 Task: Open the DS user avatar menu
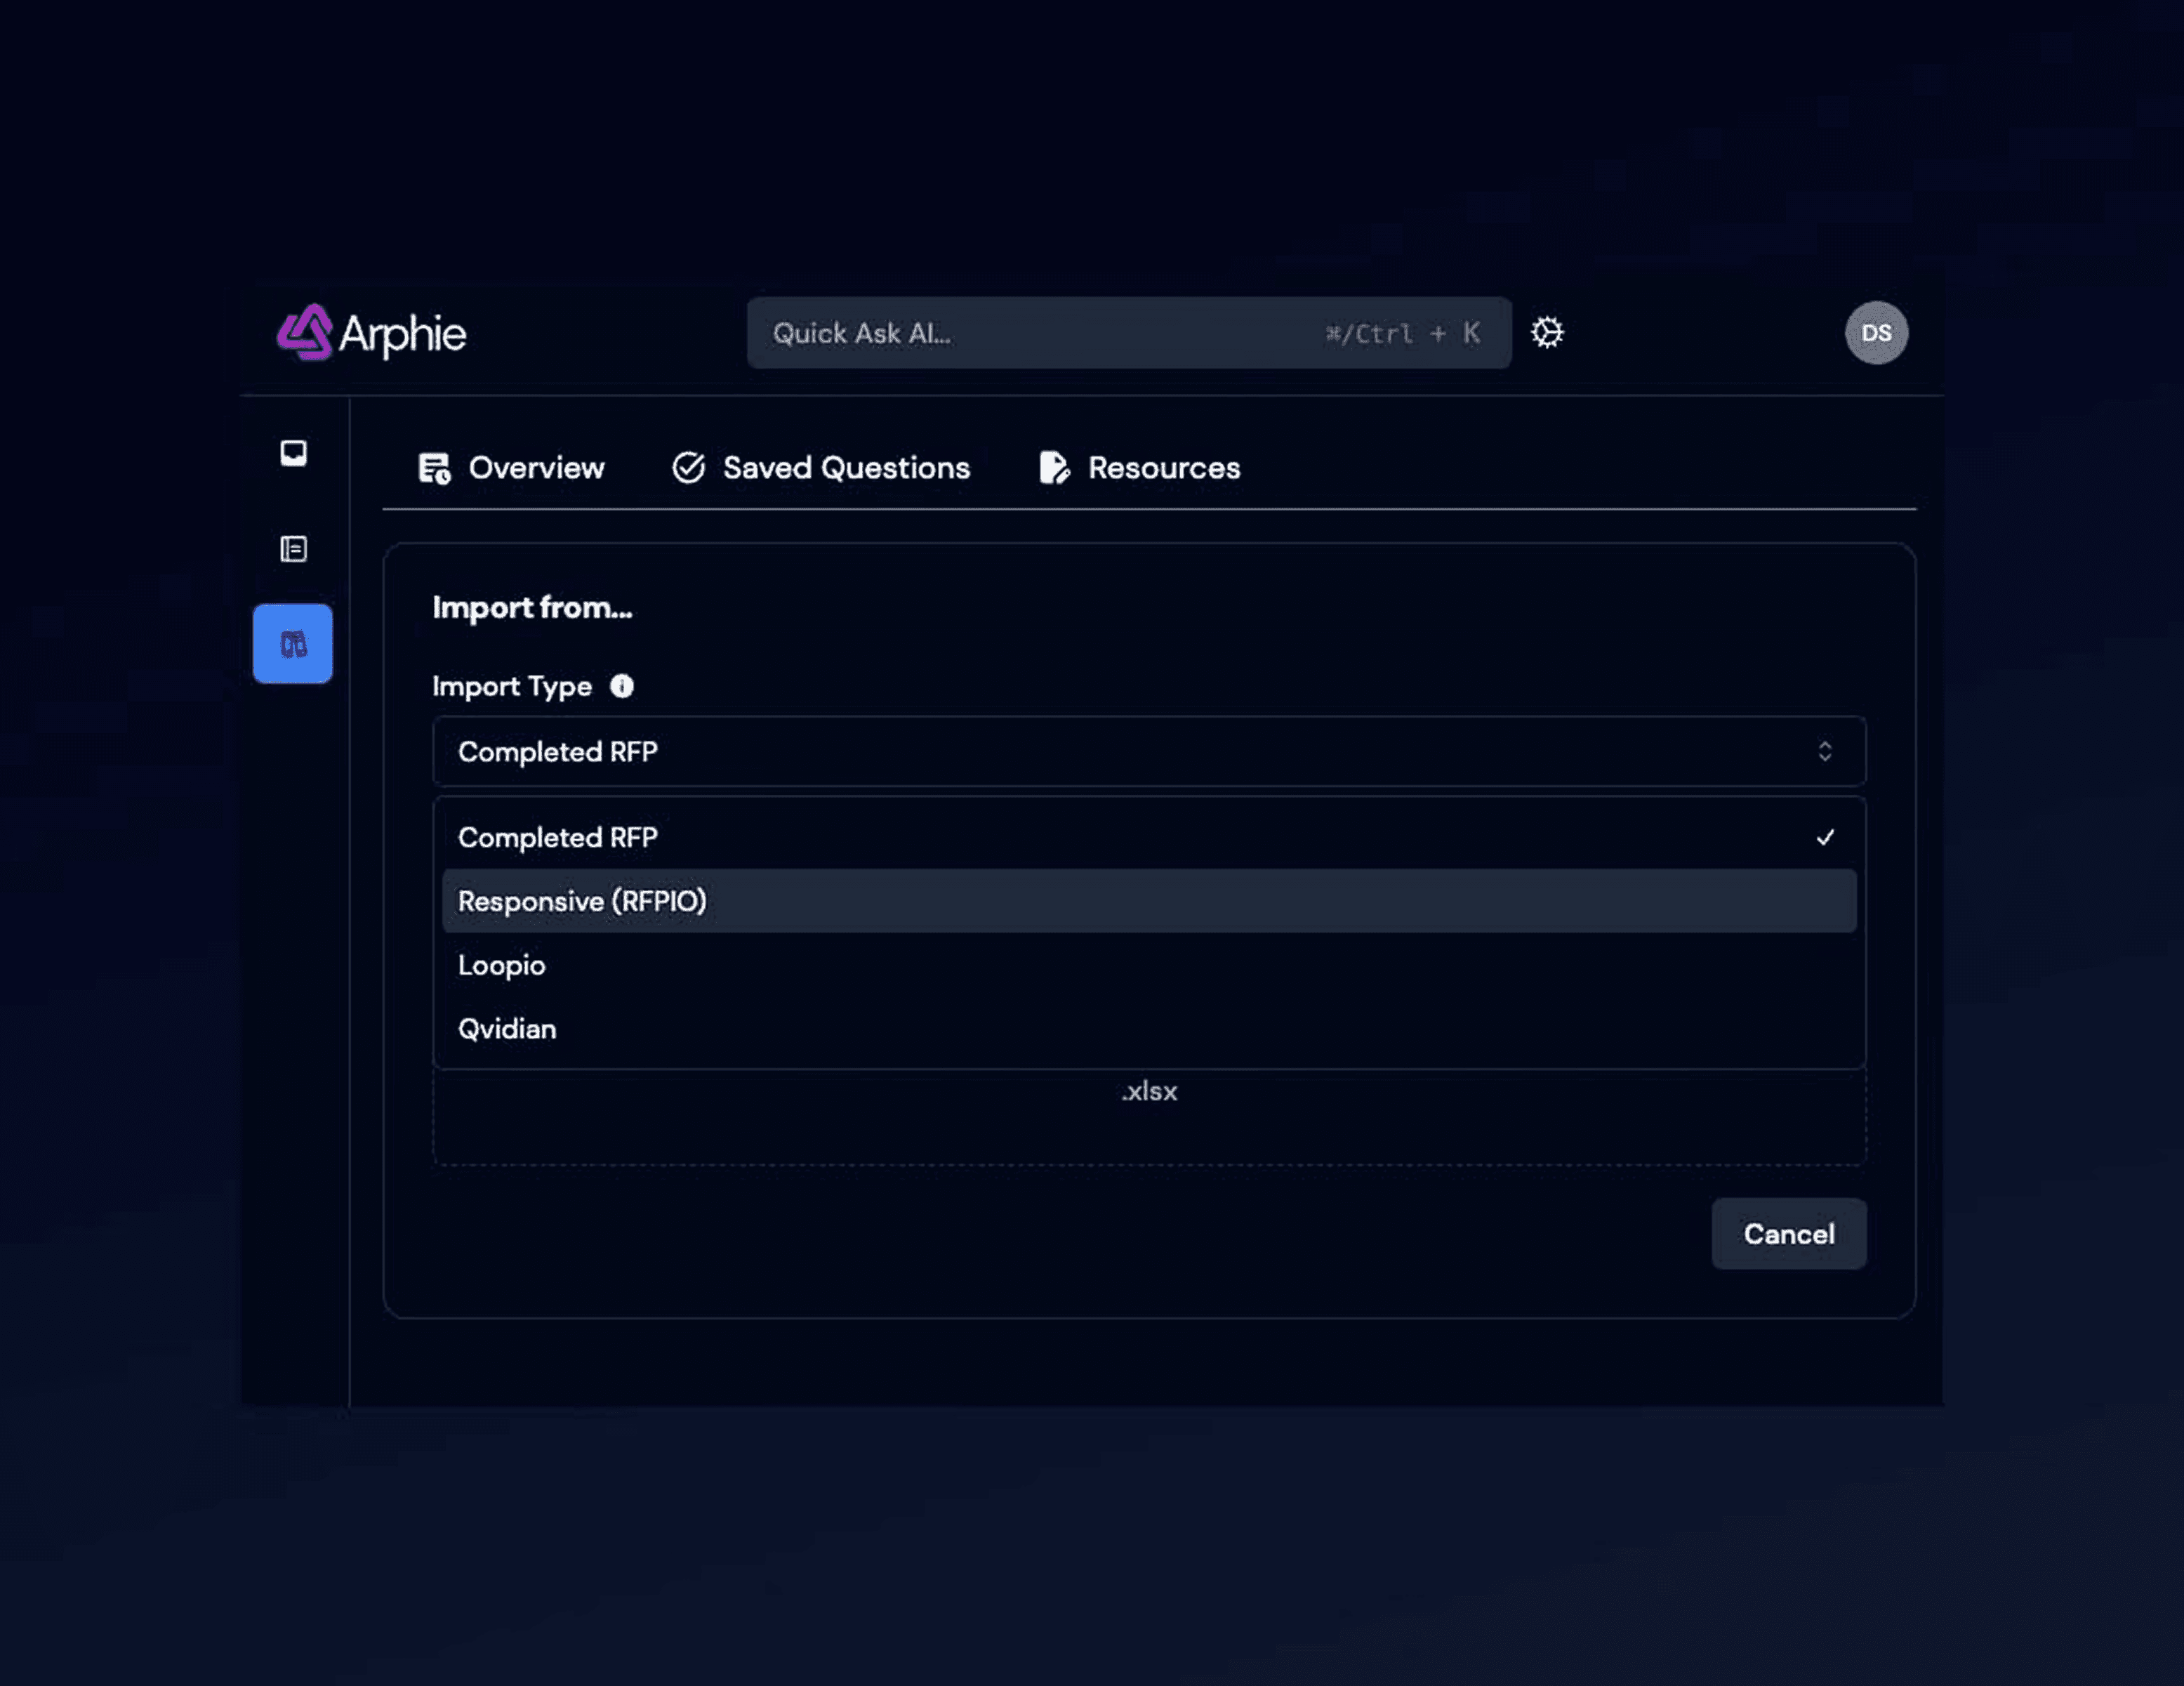[1875, 333]
